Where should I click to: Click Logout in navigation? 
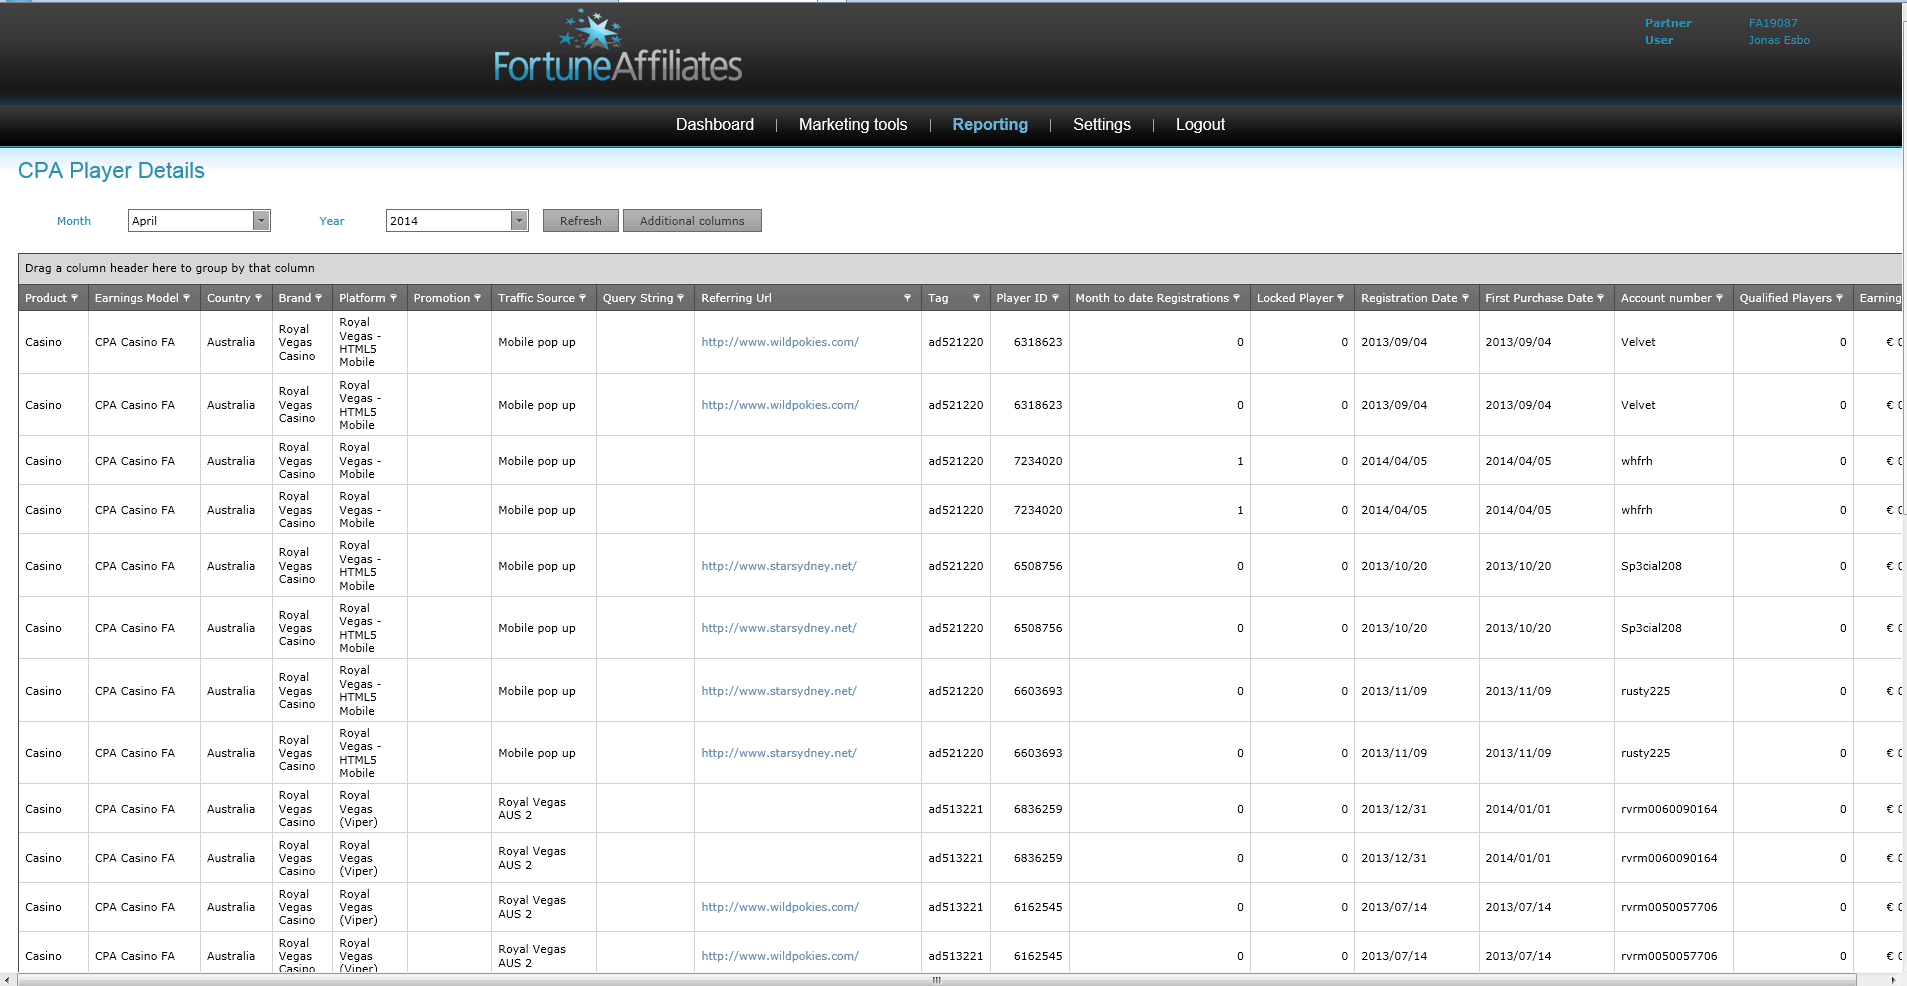[x=1200, y=124]
